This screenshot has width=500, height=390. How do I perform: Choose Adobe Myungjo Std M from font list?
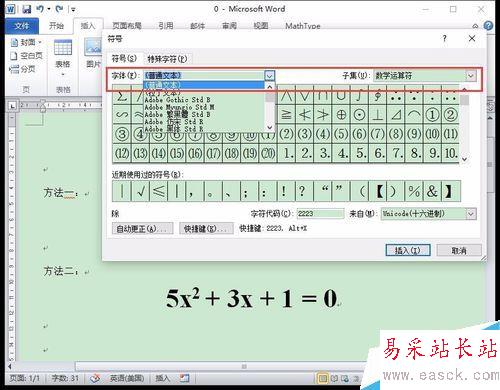179,107
